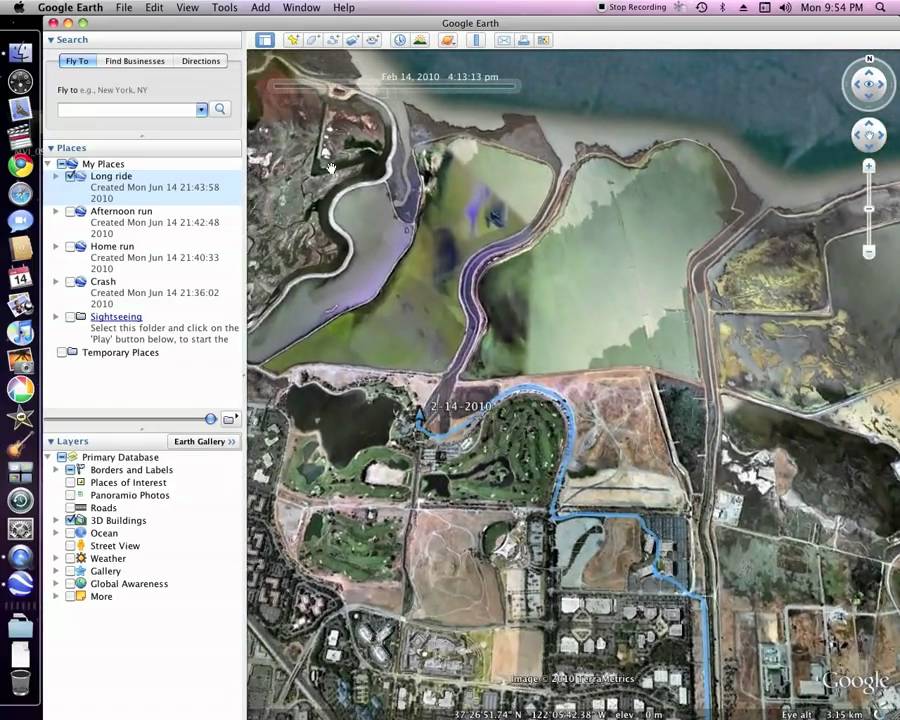The image size is (900, 720).
Task: Open the View menu
Action: coord(187,7)
